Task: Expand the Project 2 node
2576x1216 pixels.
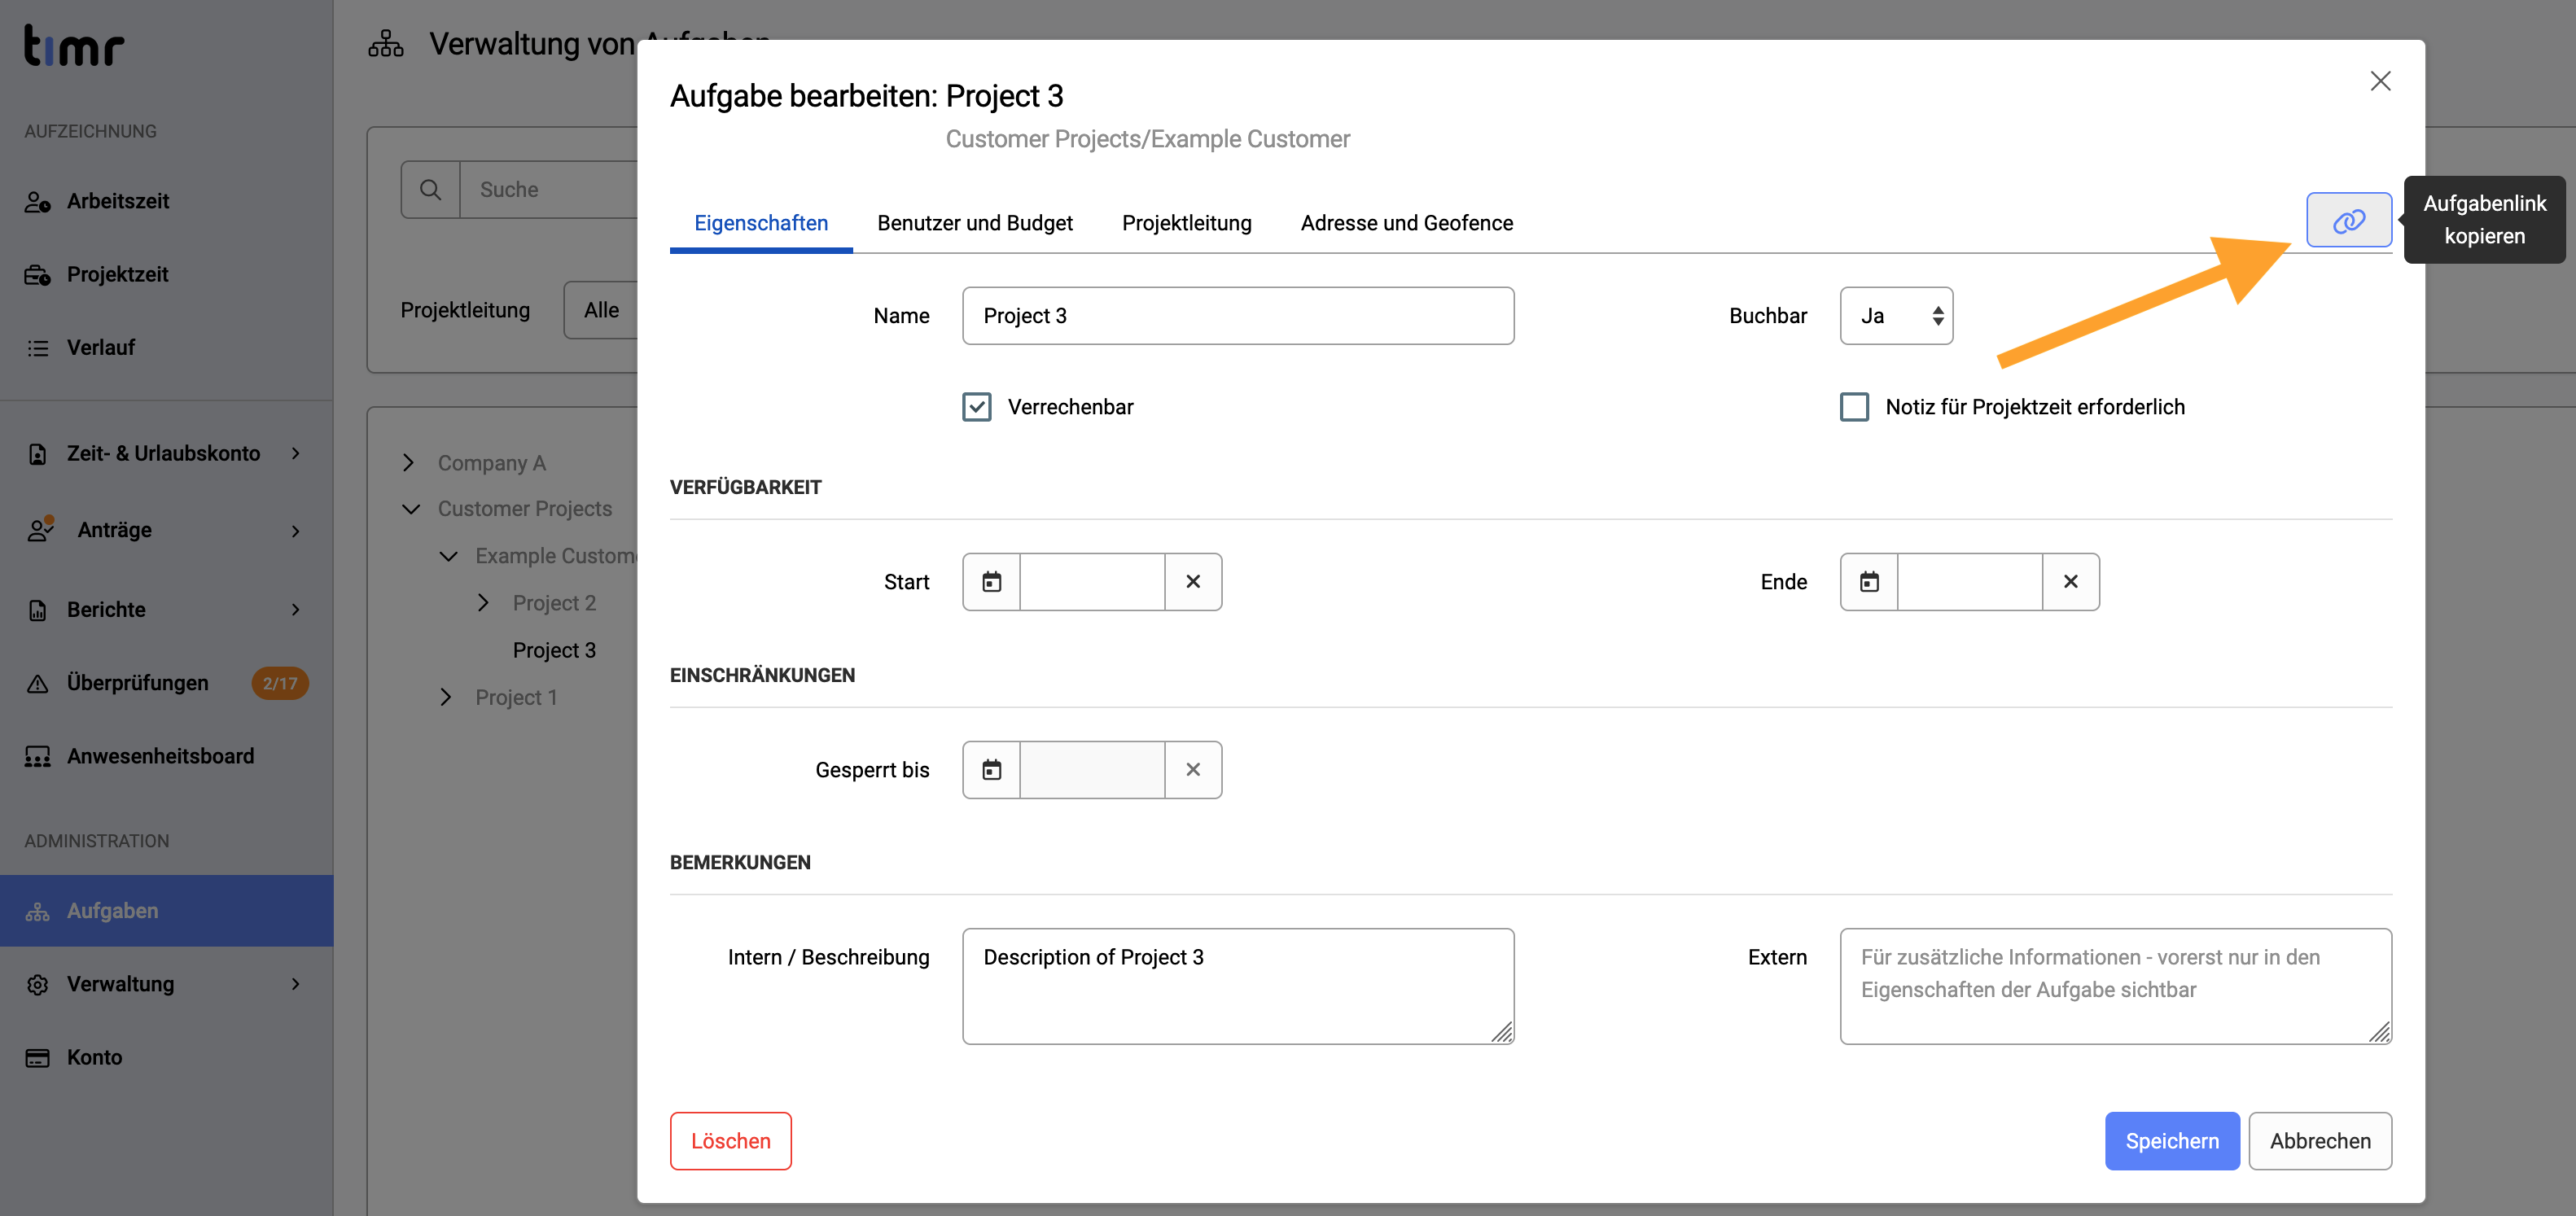Action: point(483,603)
